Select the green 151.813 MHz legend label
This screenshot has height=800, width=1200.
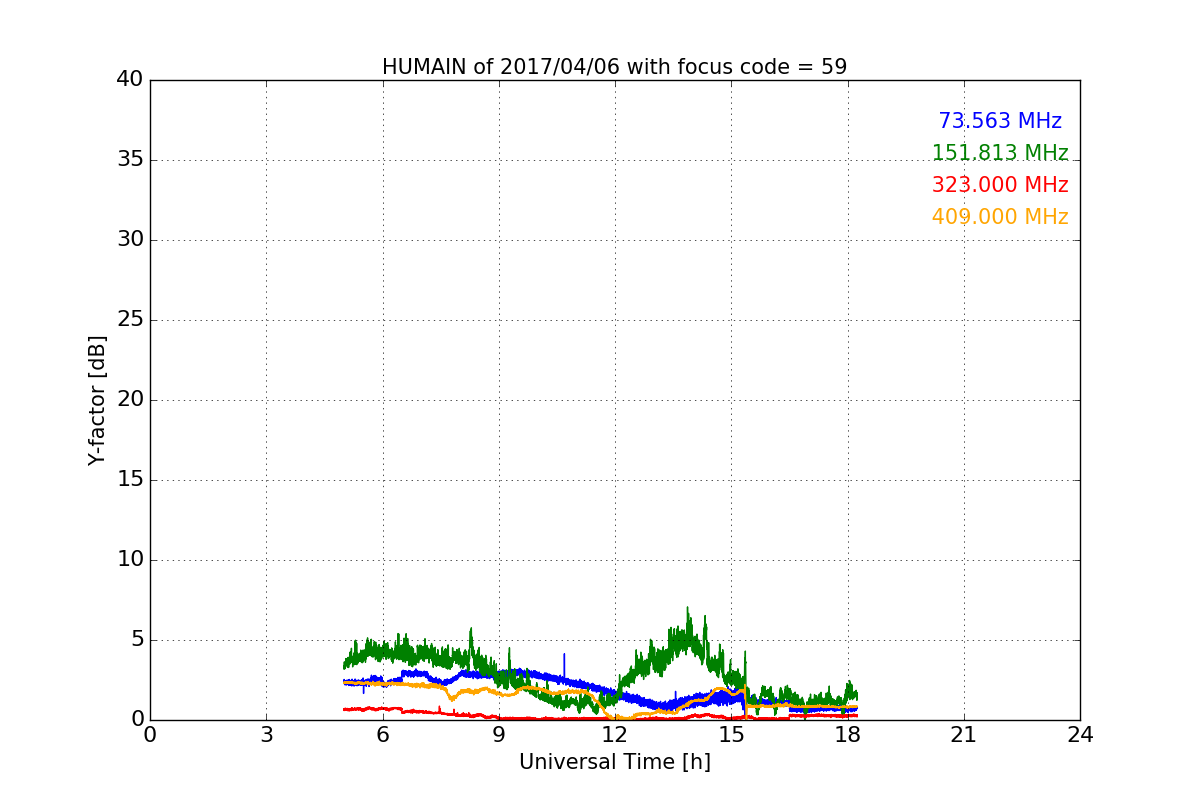coord(1000,153)
